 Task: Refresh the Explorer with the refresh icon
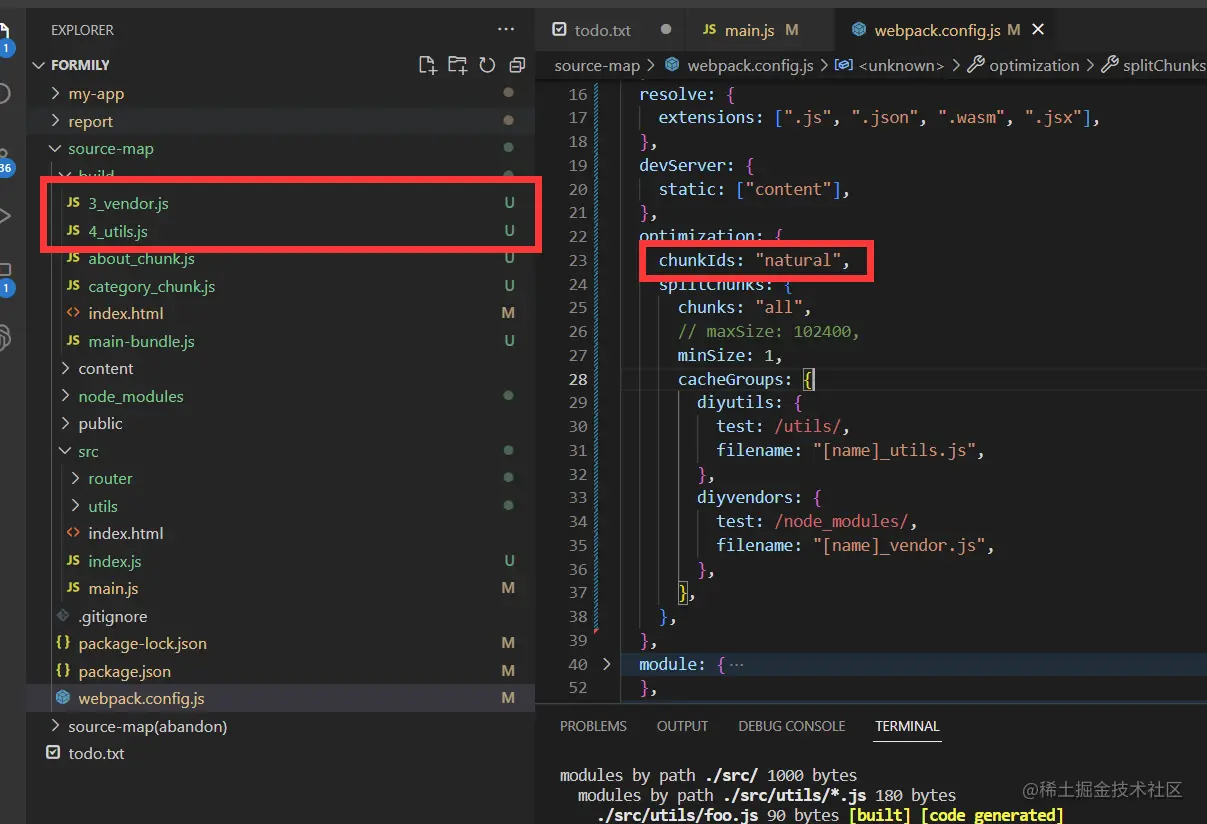tap(487, 65)
